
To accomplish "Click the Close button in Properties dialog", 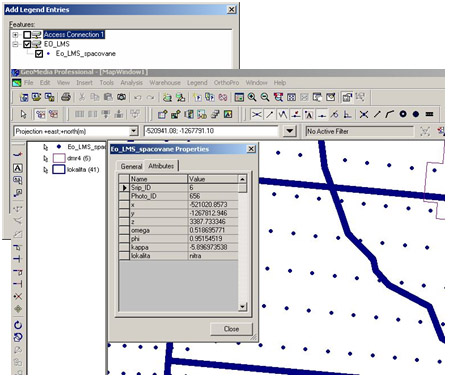I will (x=231, y=329).
